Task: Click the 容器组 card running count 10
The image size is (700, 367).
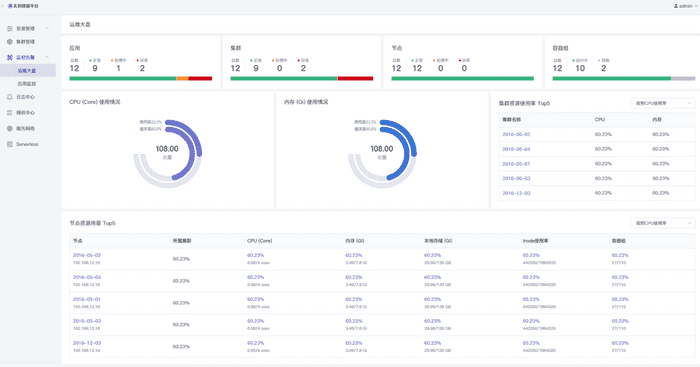Action: pyautogui.click(x=580, y=68)
